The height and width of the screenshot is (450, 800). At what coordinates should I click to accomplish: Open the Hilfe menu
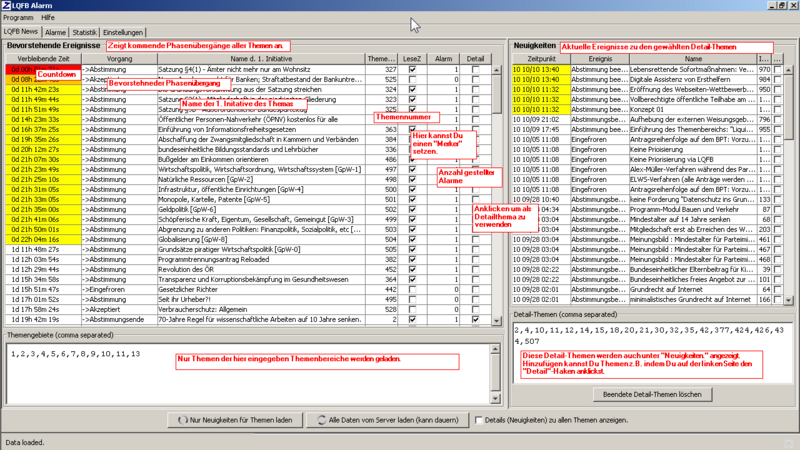48,19
